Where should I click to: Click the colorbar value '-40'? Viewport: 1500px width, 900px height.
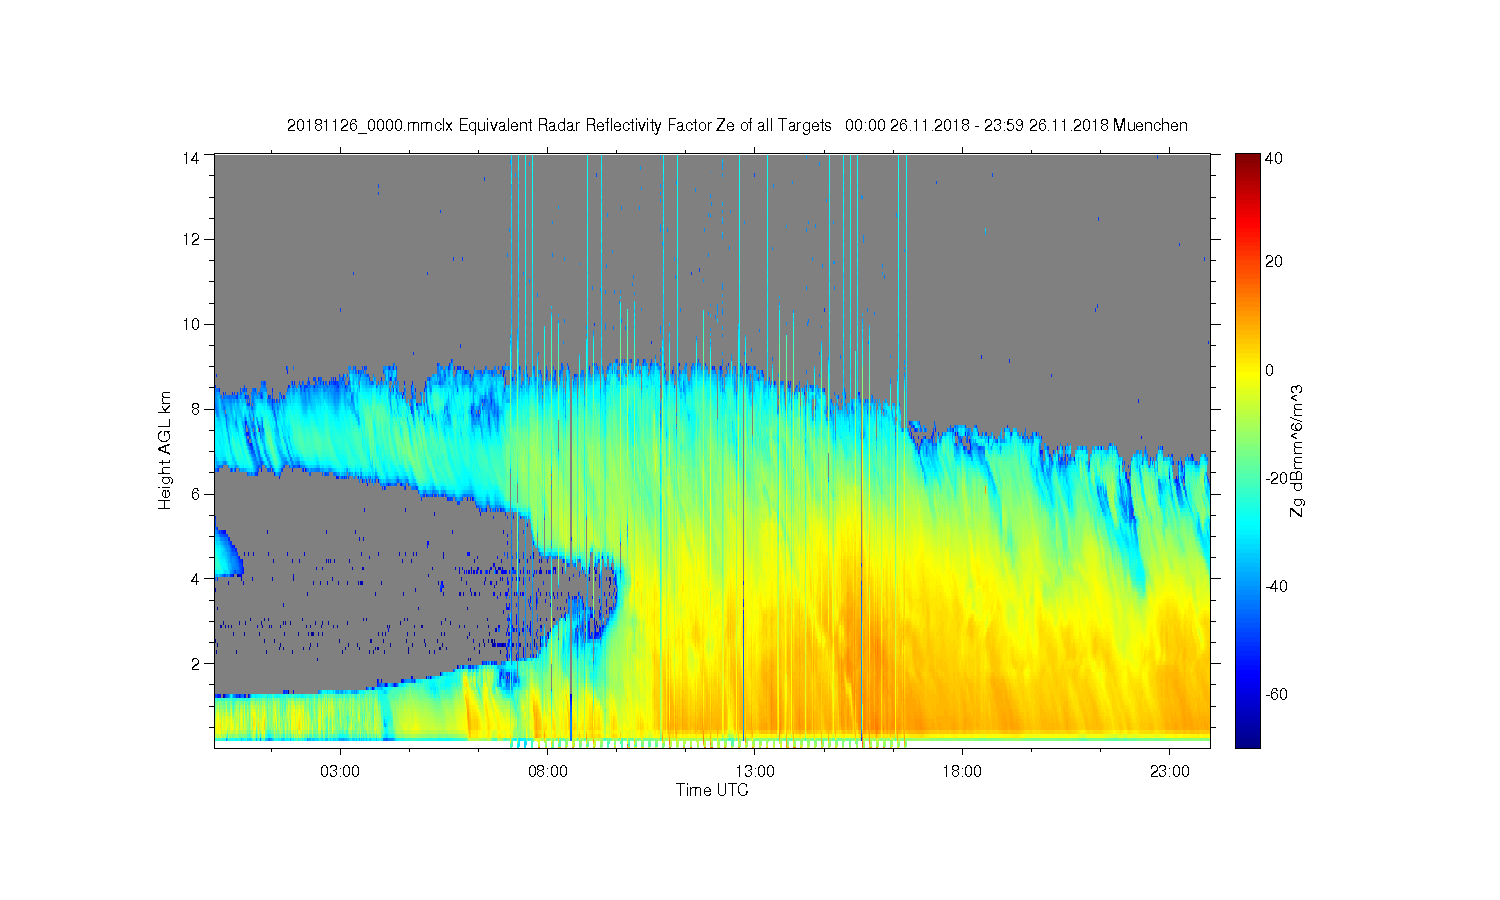pos(1275,586)
